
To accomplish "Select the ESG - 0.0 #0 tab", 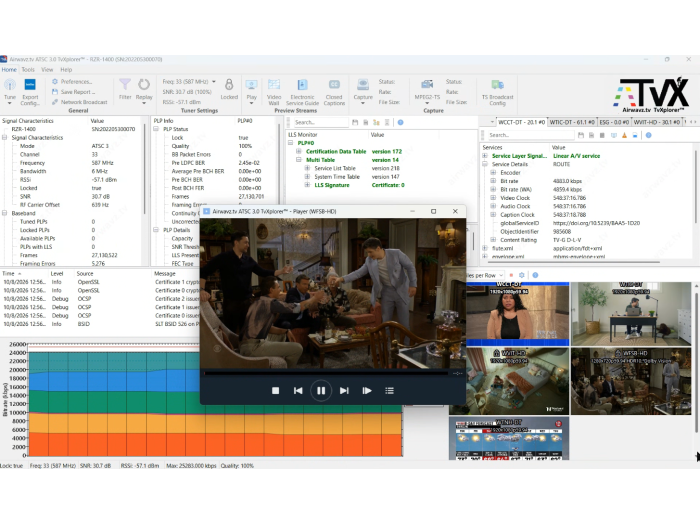I will point(614,122).
